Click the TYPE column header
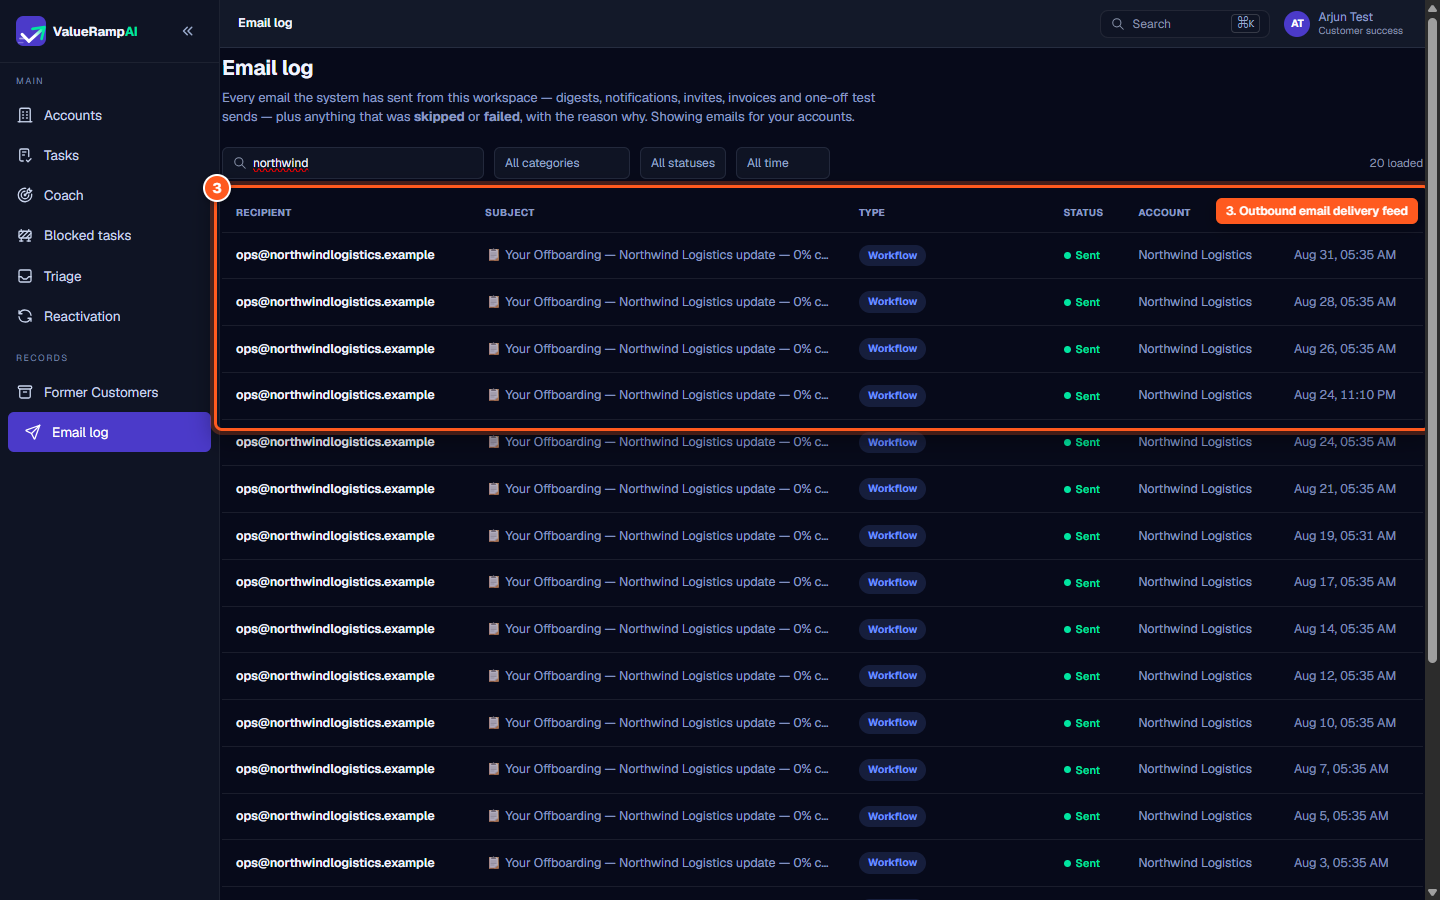This screenshot has height=900, width=1440. [872, 213]
